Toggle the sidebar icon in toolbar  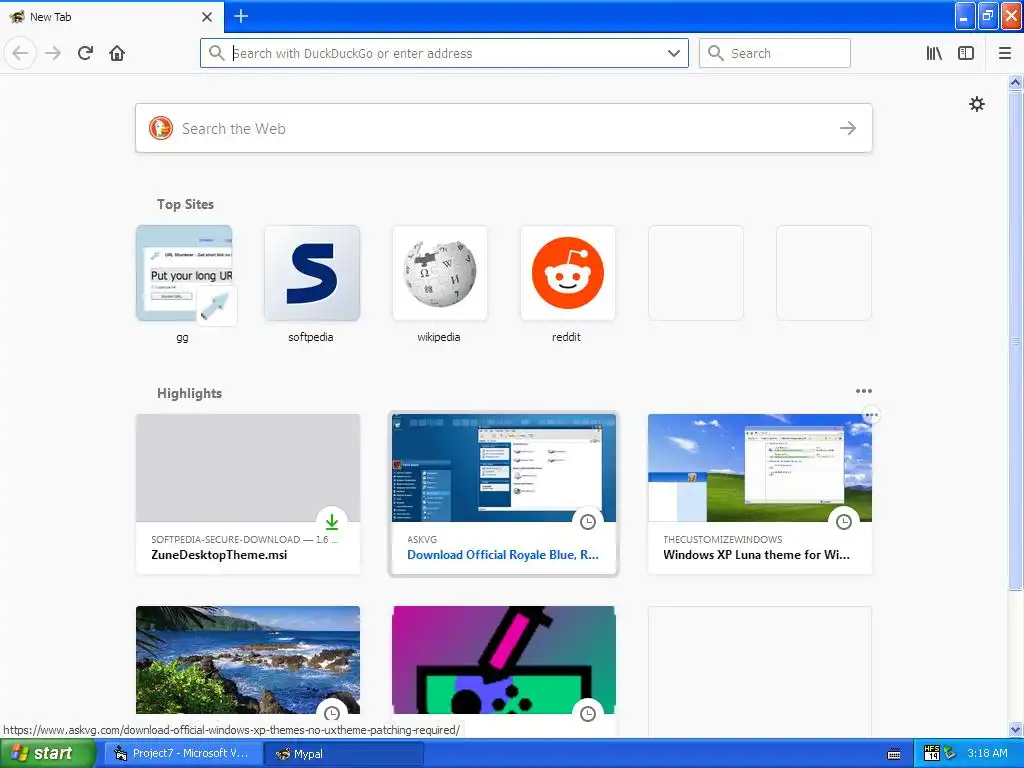click(x=966, y=53)
